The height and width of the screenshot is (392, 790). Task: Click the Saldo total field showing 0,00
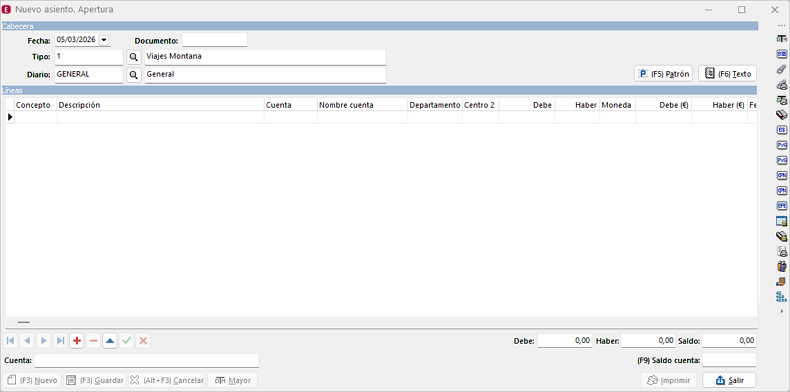click(x=729, y=341)
